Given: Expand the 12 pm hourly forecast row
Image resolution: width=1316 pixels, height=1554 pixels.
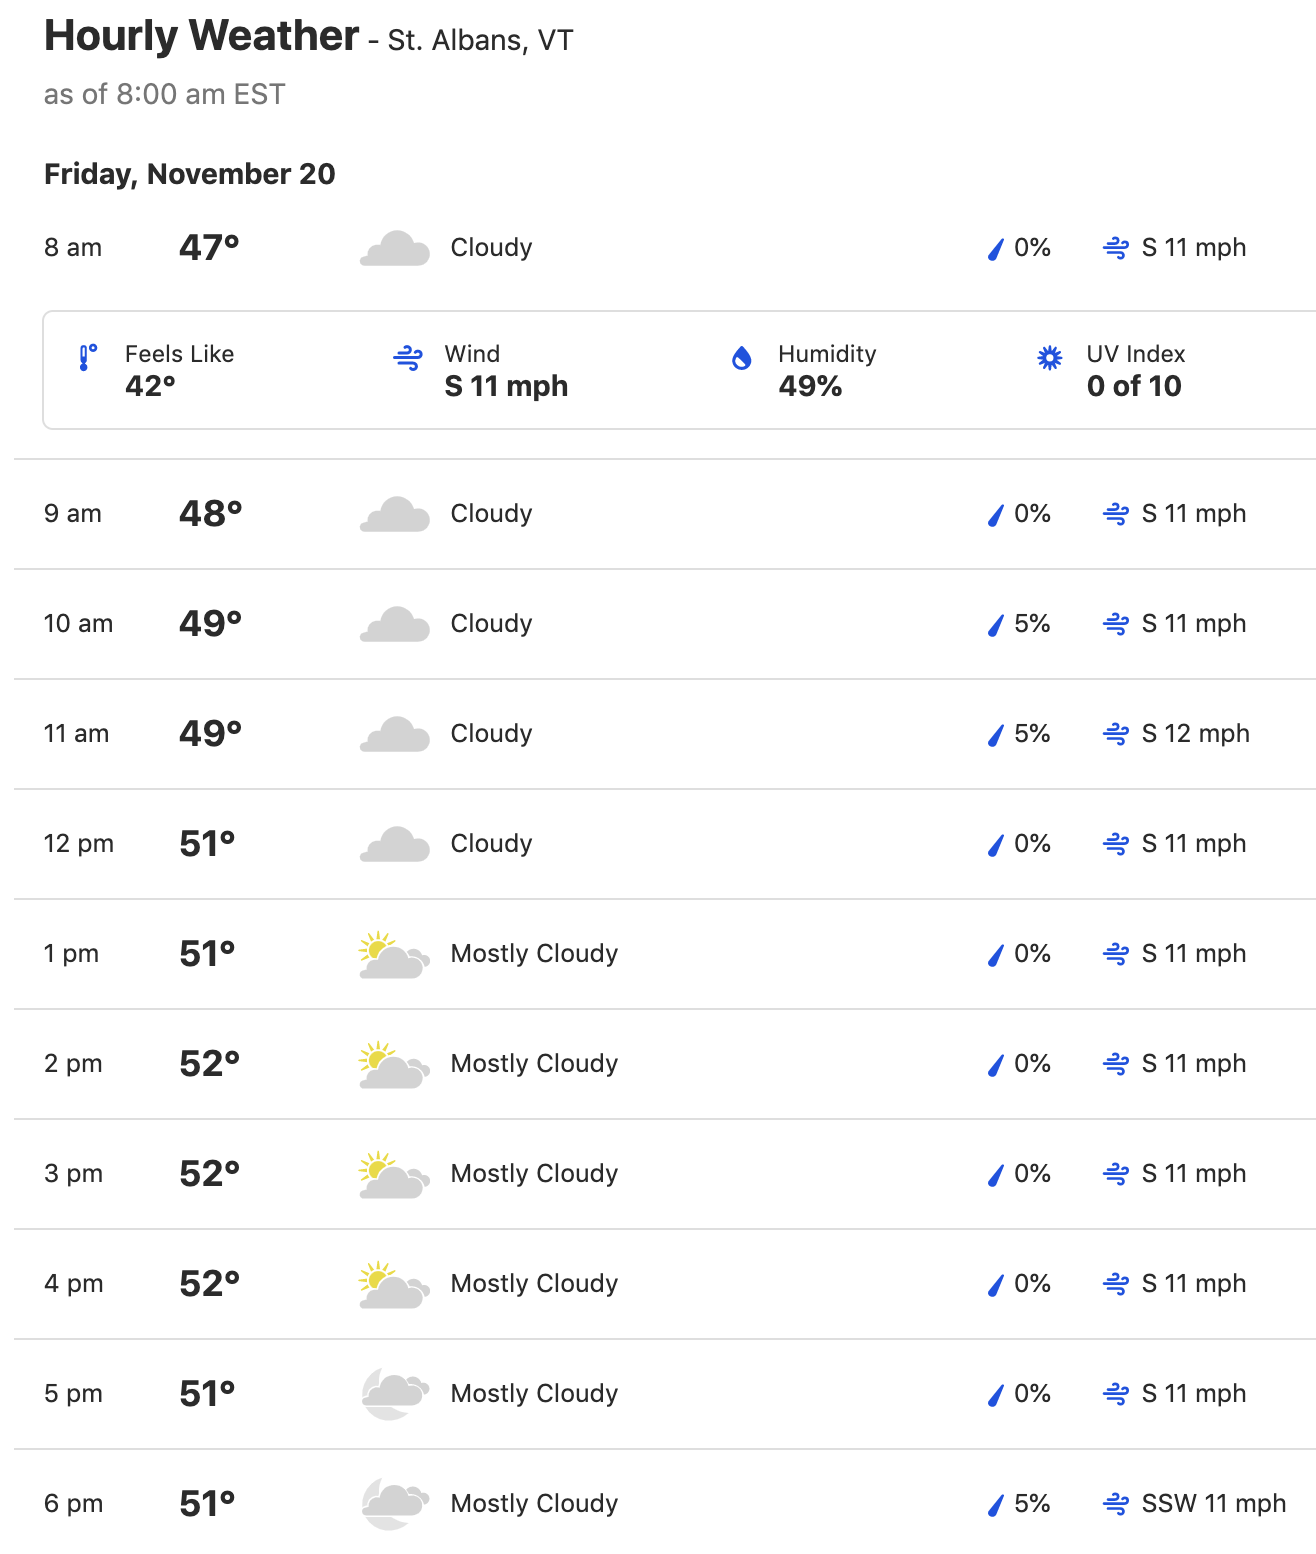Looking at the screenshot, I should pos(665,844).
